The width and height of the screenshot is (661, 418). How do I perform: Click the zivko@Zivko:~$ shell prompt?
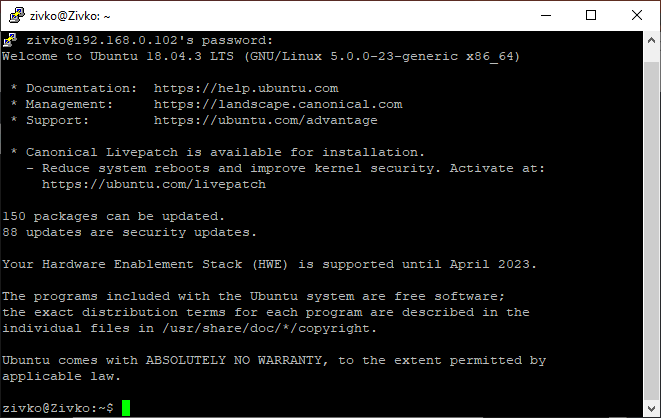pyautogui.click(x=58, y=408)
